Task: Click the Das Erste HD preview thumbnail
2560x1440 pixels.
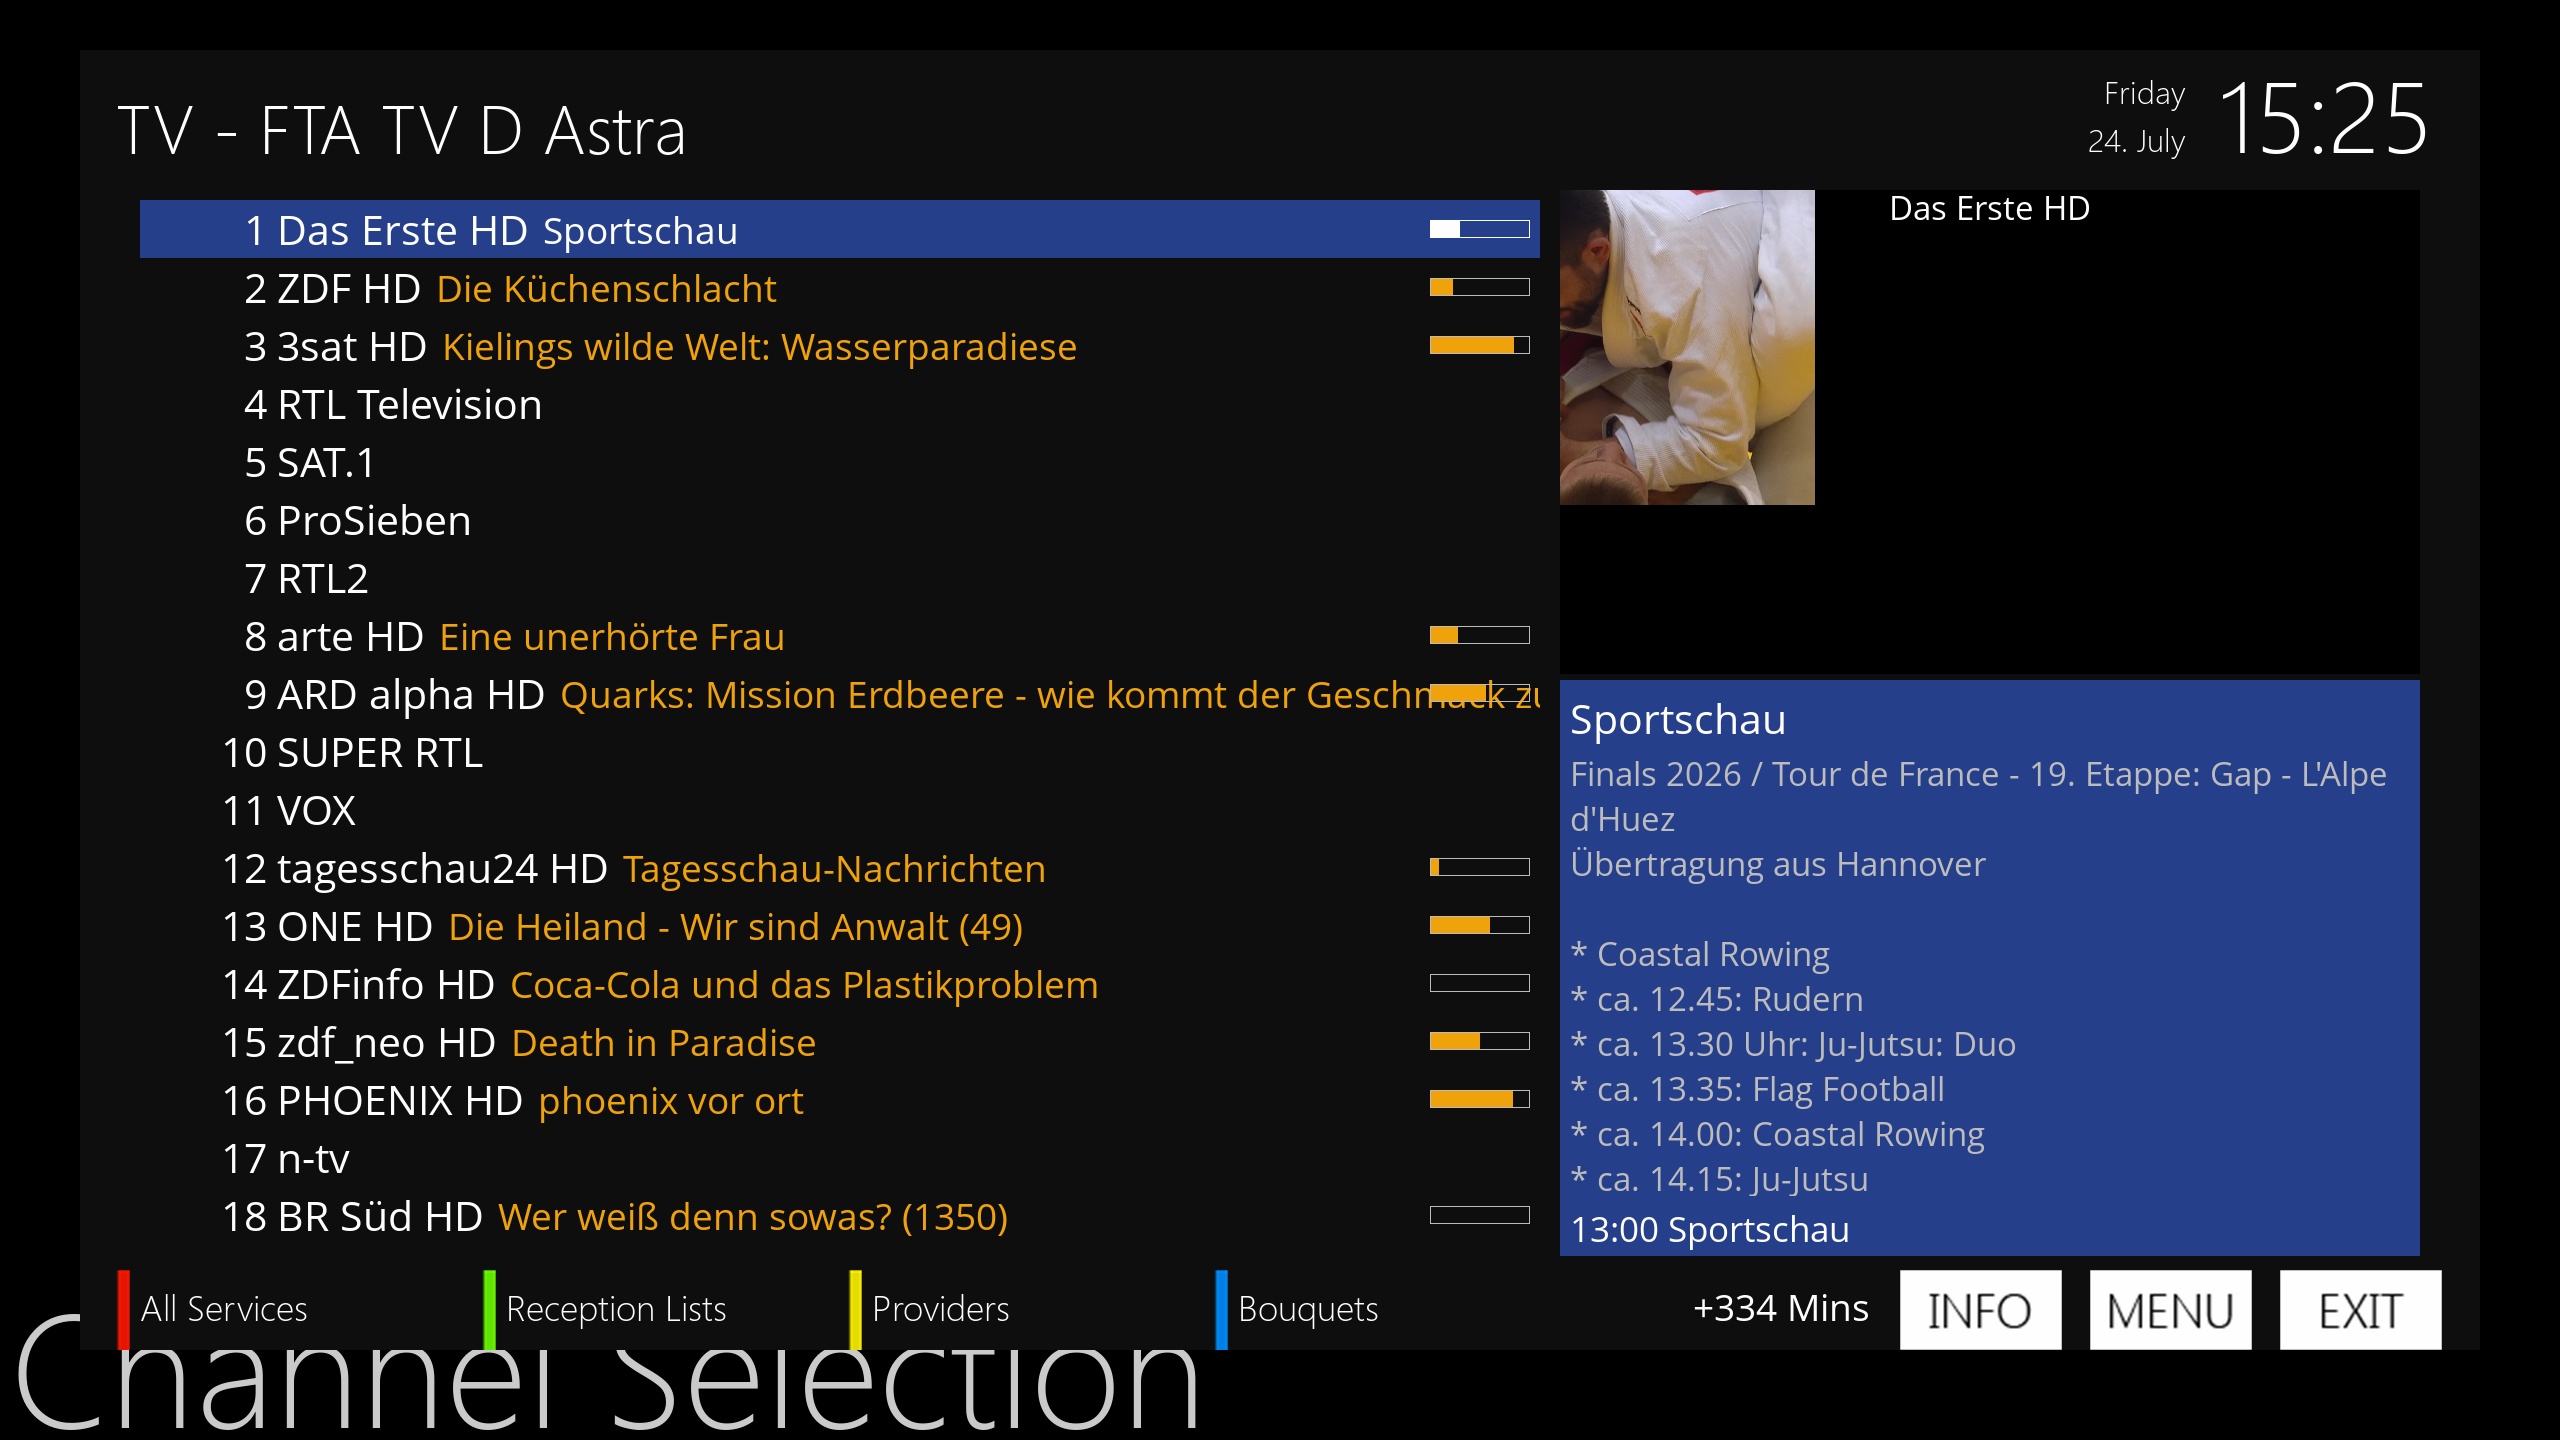Action: 1687,347
